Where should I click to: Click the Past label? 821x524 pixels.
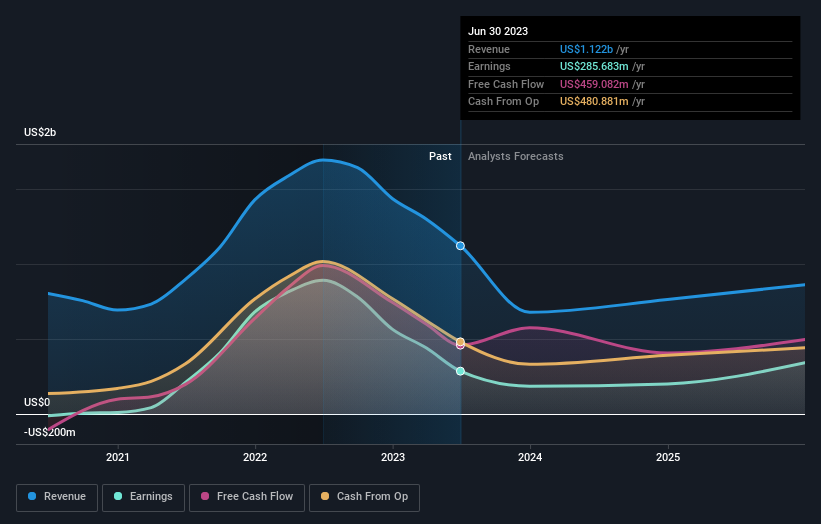coord(440,156)
